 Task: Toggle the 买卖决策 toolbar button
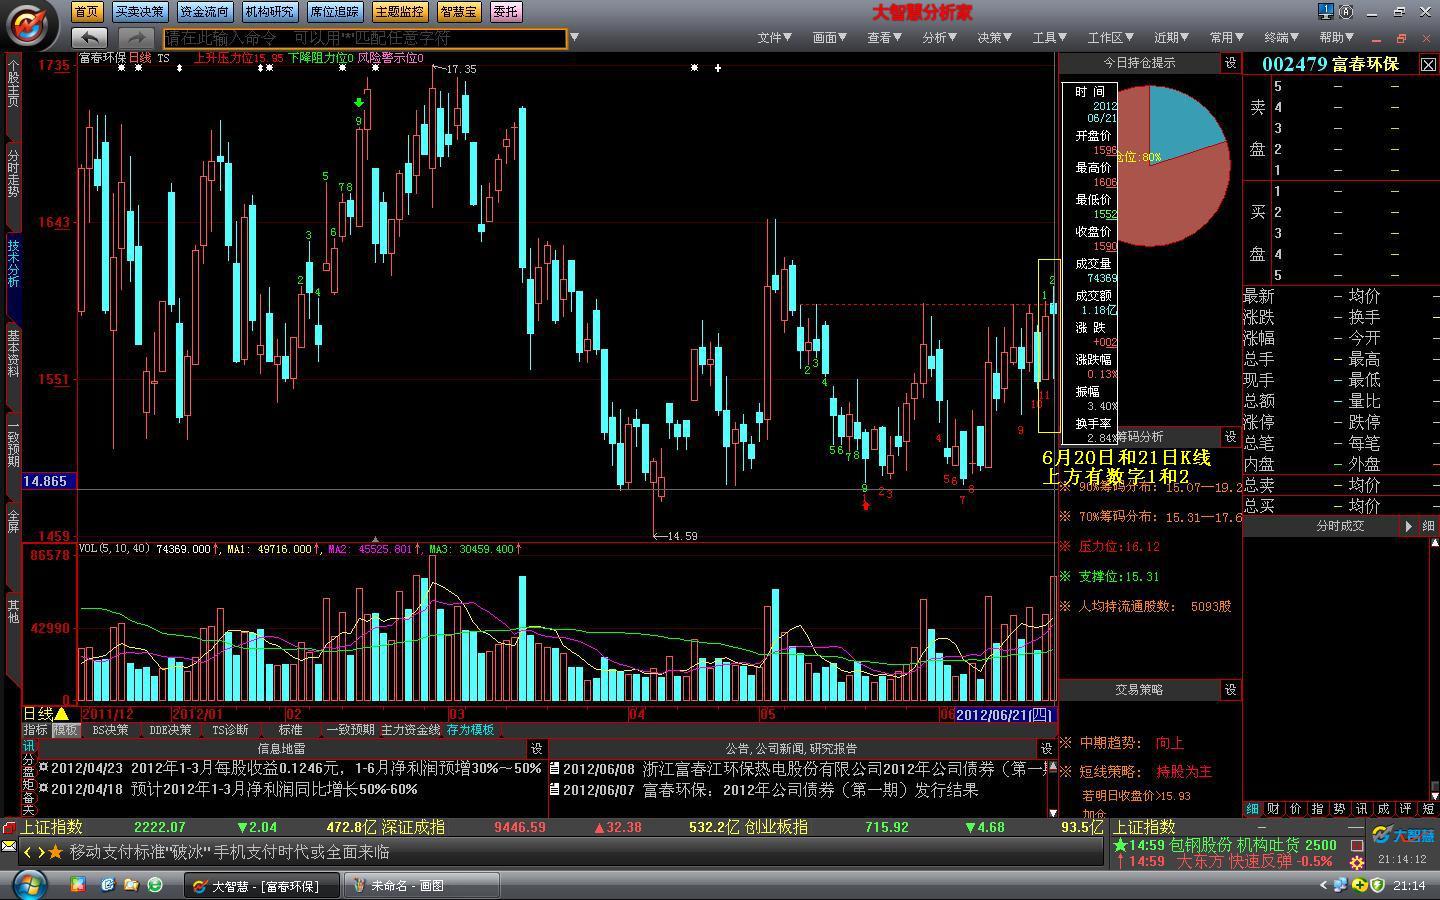tap(139, 12)
